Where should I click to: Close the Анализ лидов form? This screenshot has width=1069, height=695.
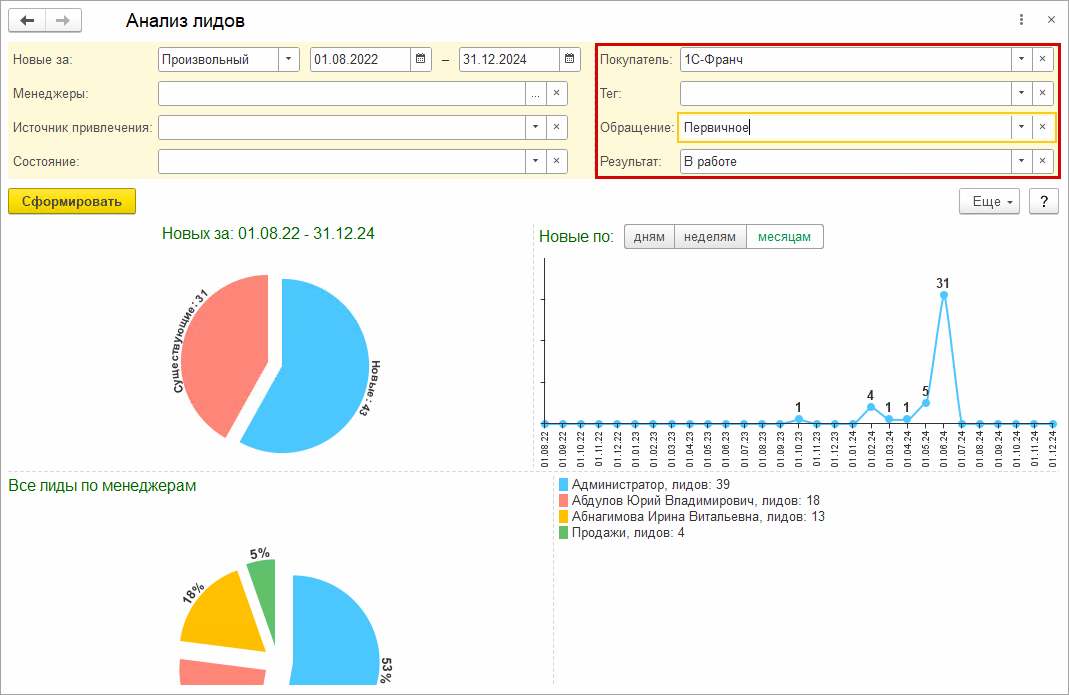click(1051, 20)
